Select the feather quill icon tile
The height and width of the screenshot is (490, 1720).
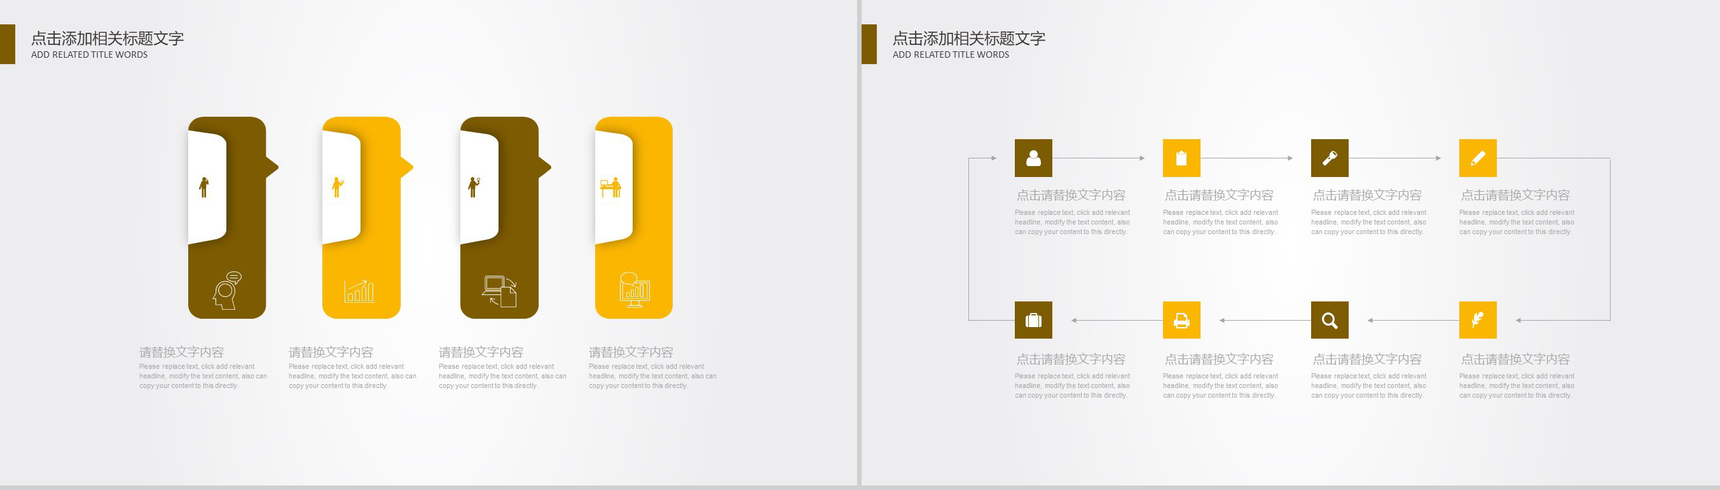coord(1477,320)
